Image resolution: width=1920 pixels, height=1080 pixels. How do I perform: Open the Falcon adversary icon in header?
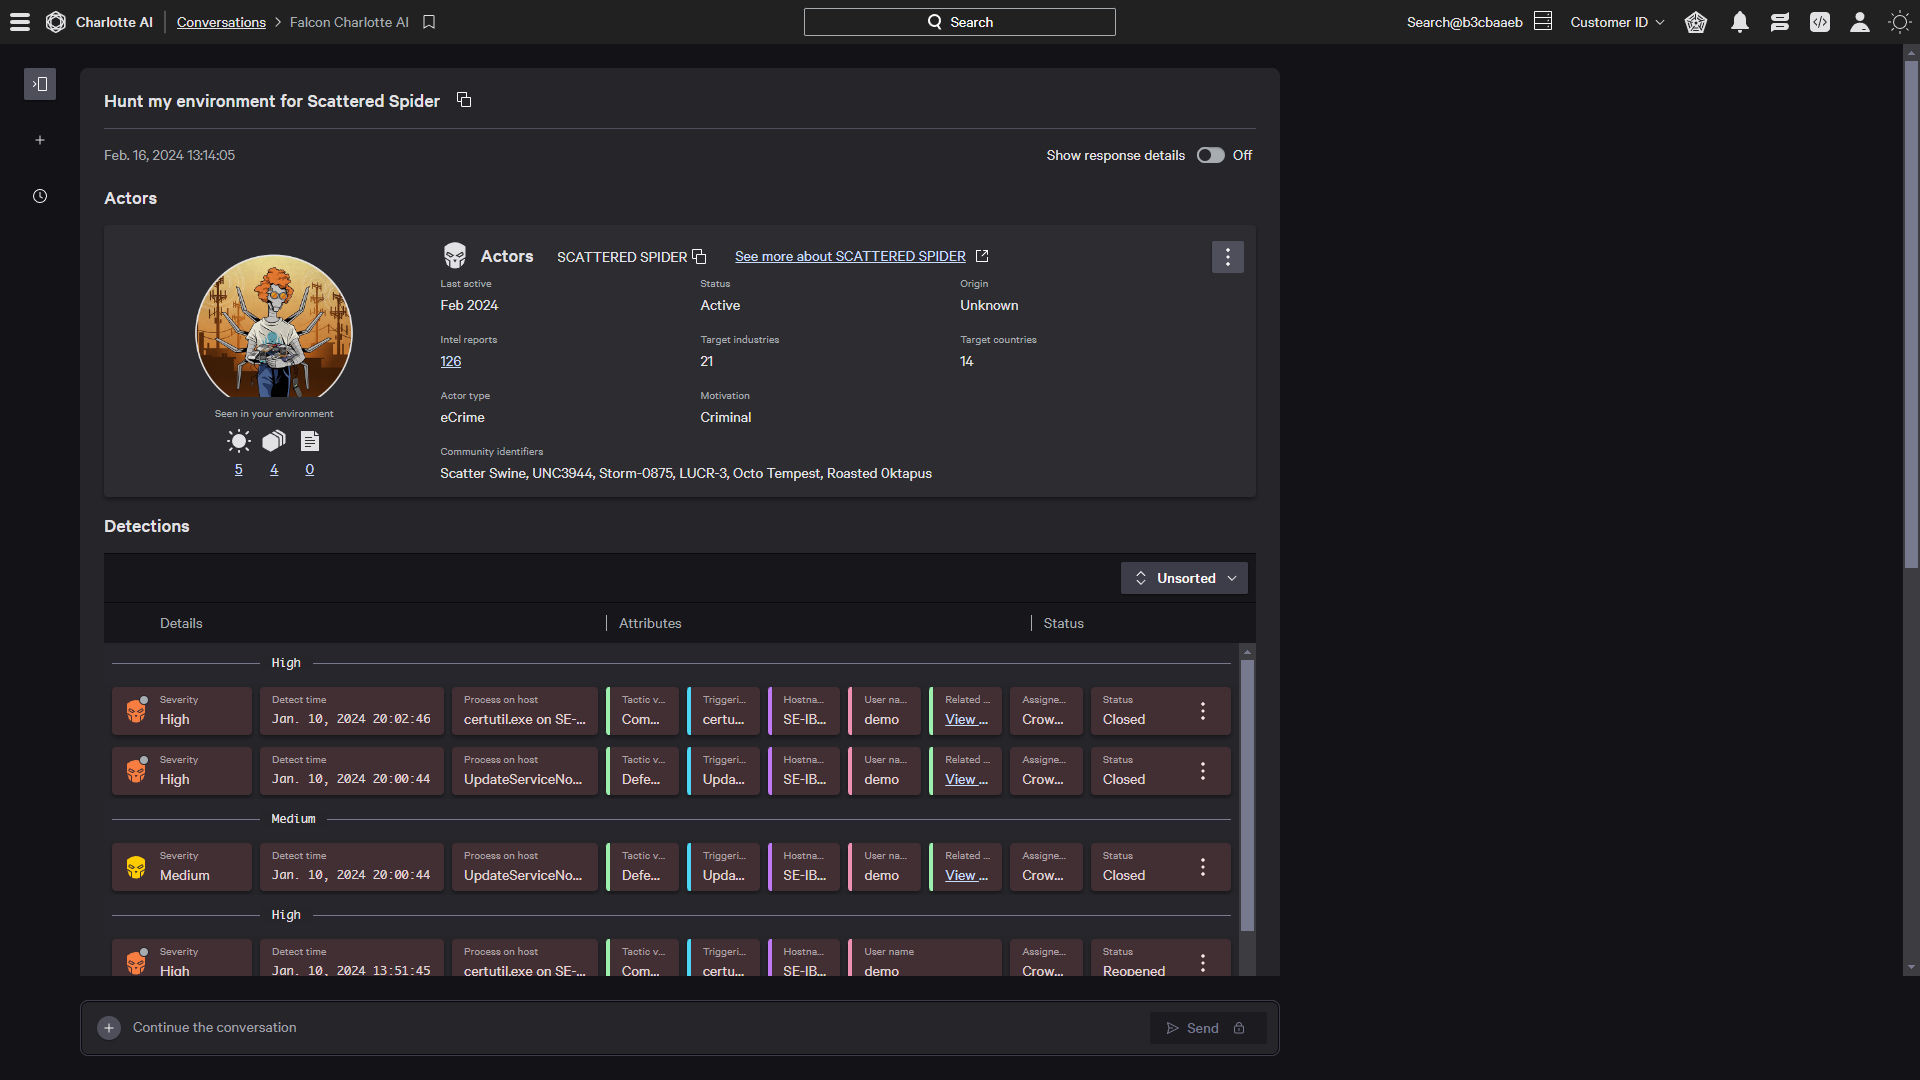click(x=1696, y=22)
